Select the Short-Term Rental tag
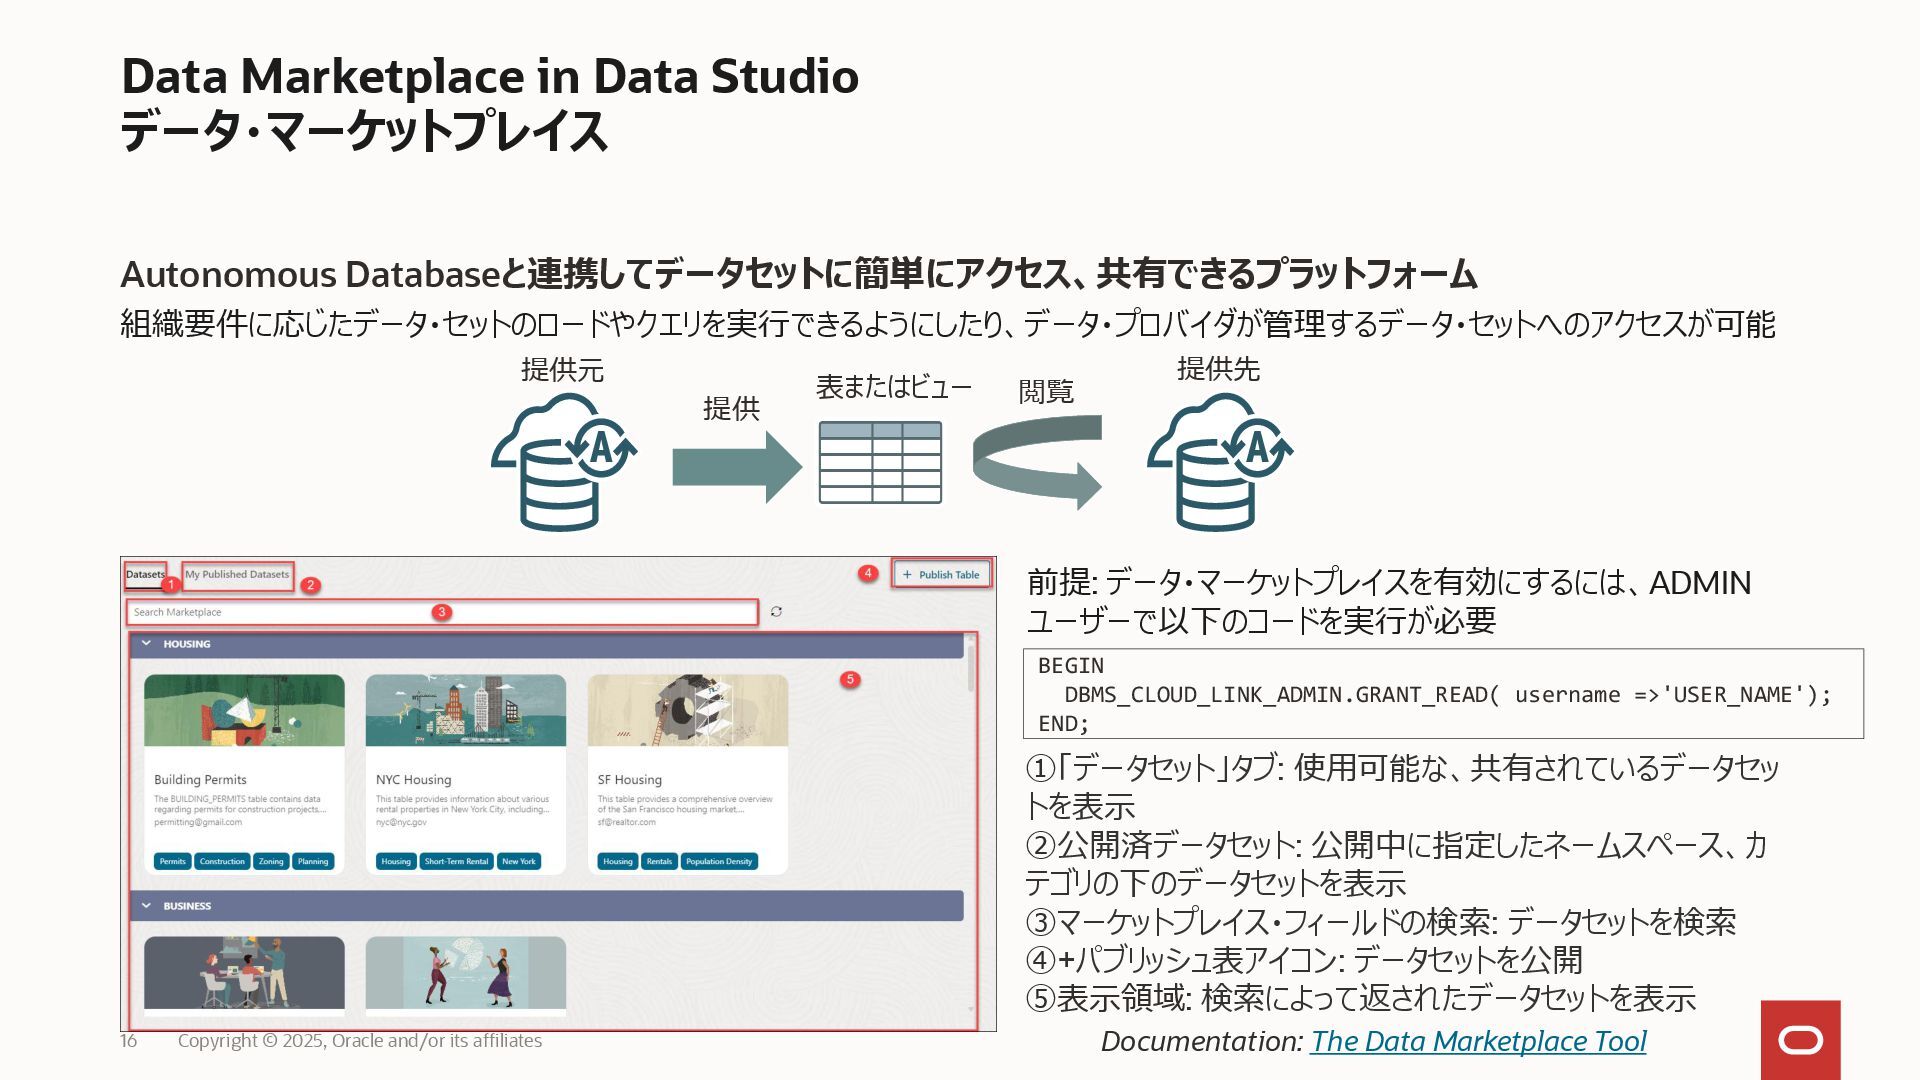This screenshot has height=1080, width=1920. pyautogui.click(x=456, y=861)
